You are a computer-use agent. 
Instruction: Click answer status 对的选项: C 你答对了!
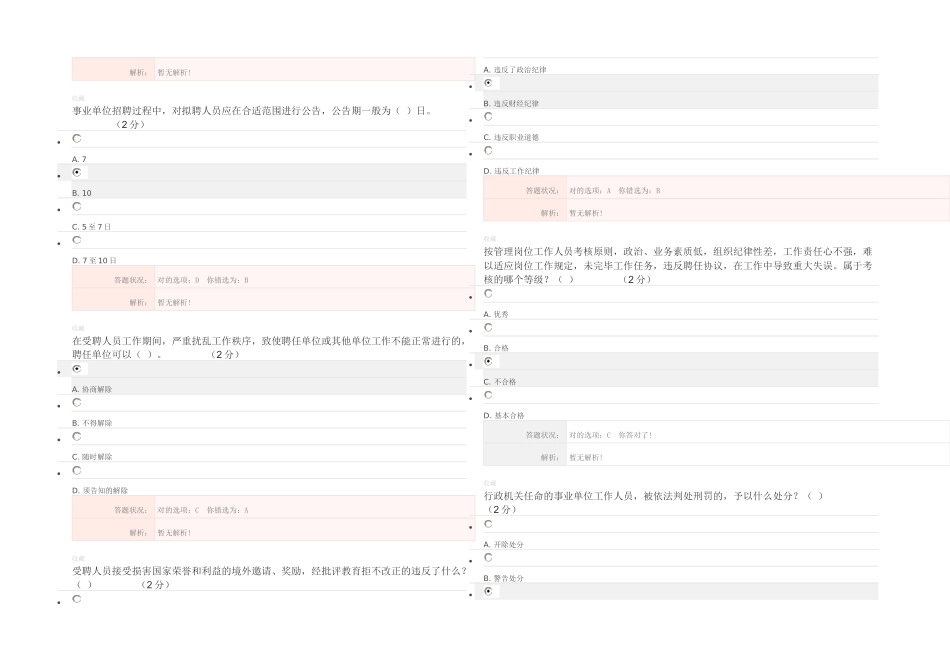pos(610,435)
